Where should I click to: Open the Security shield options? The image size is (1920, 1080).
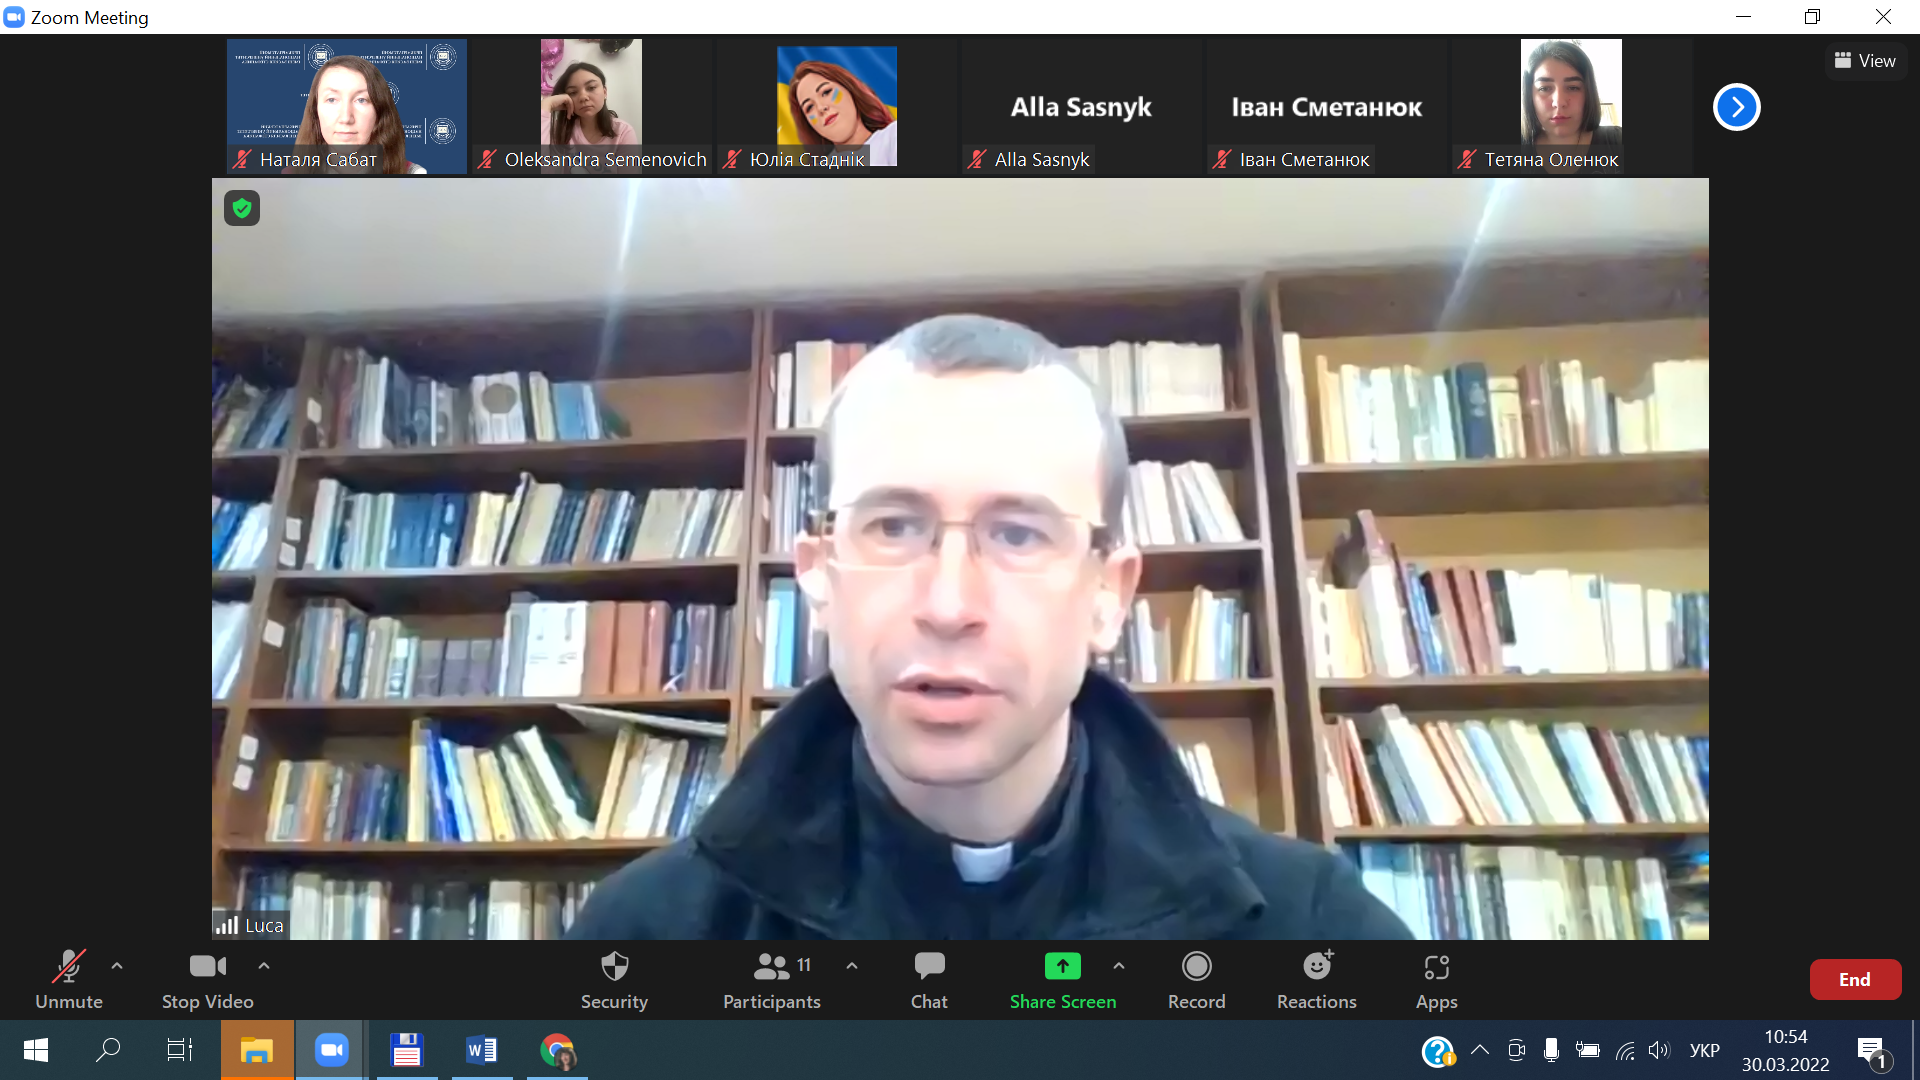pos(614,979)
